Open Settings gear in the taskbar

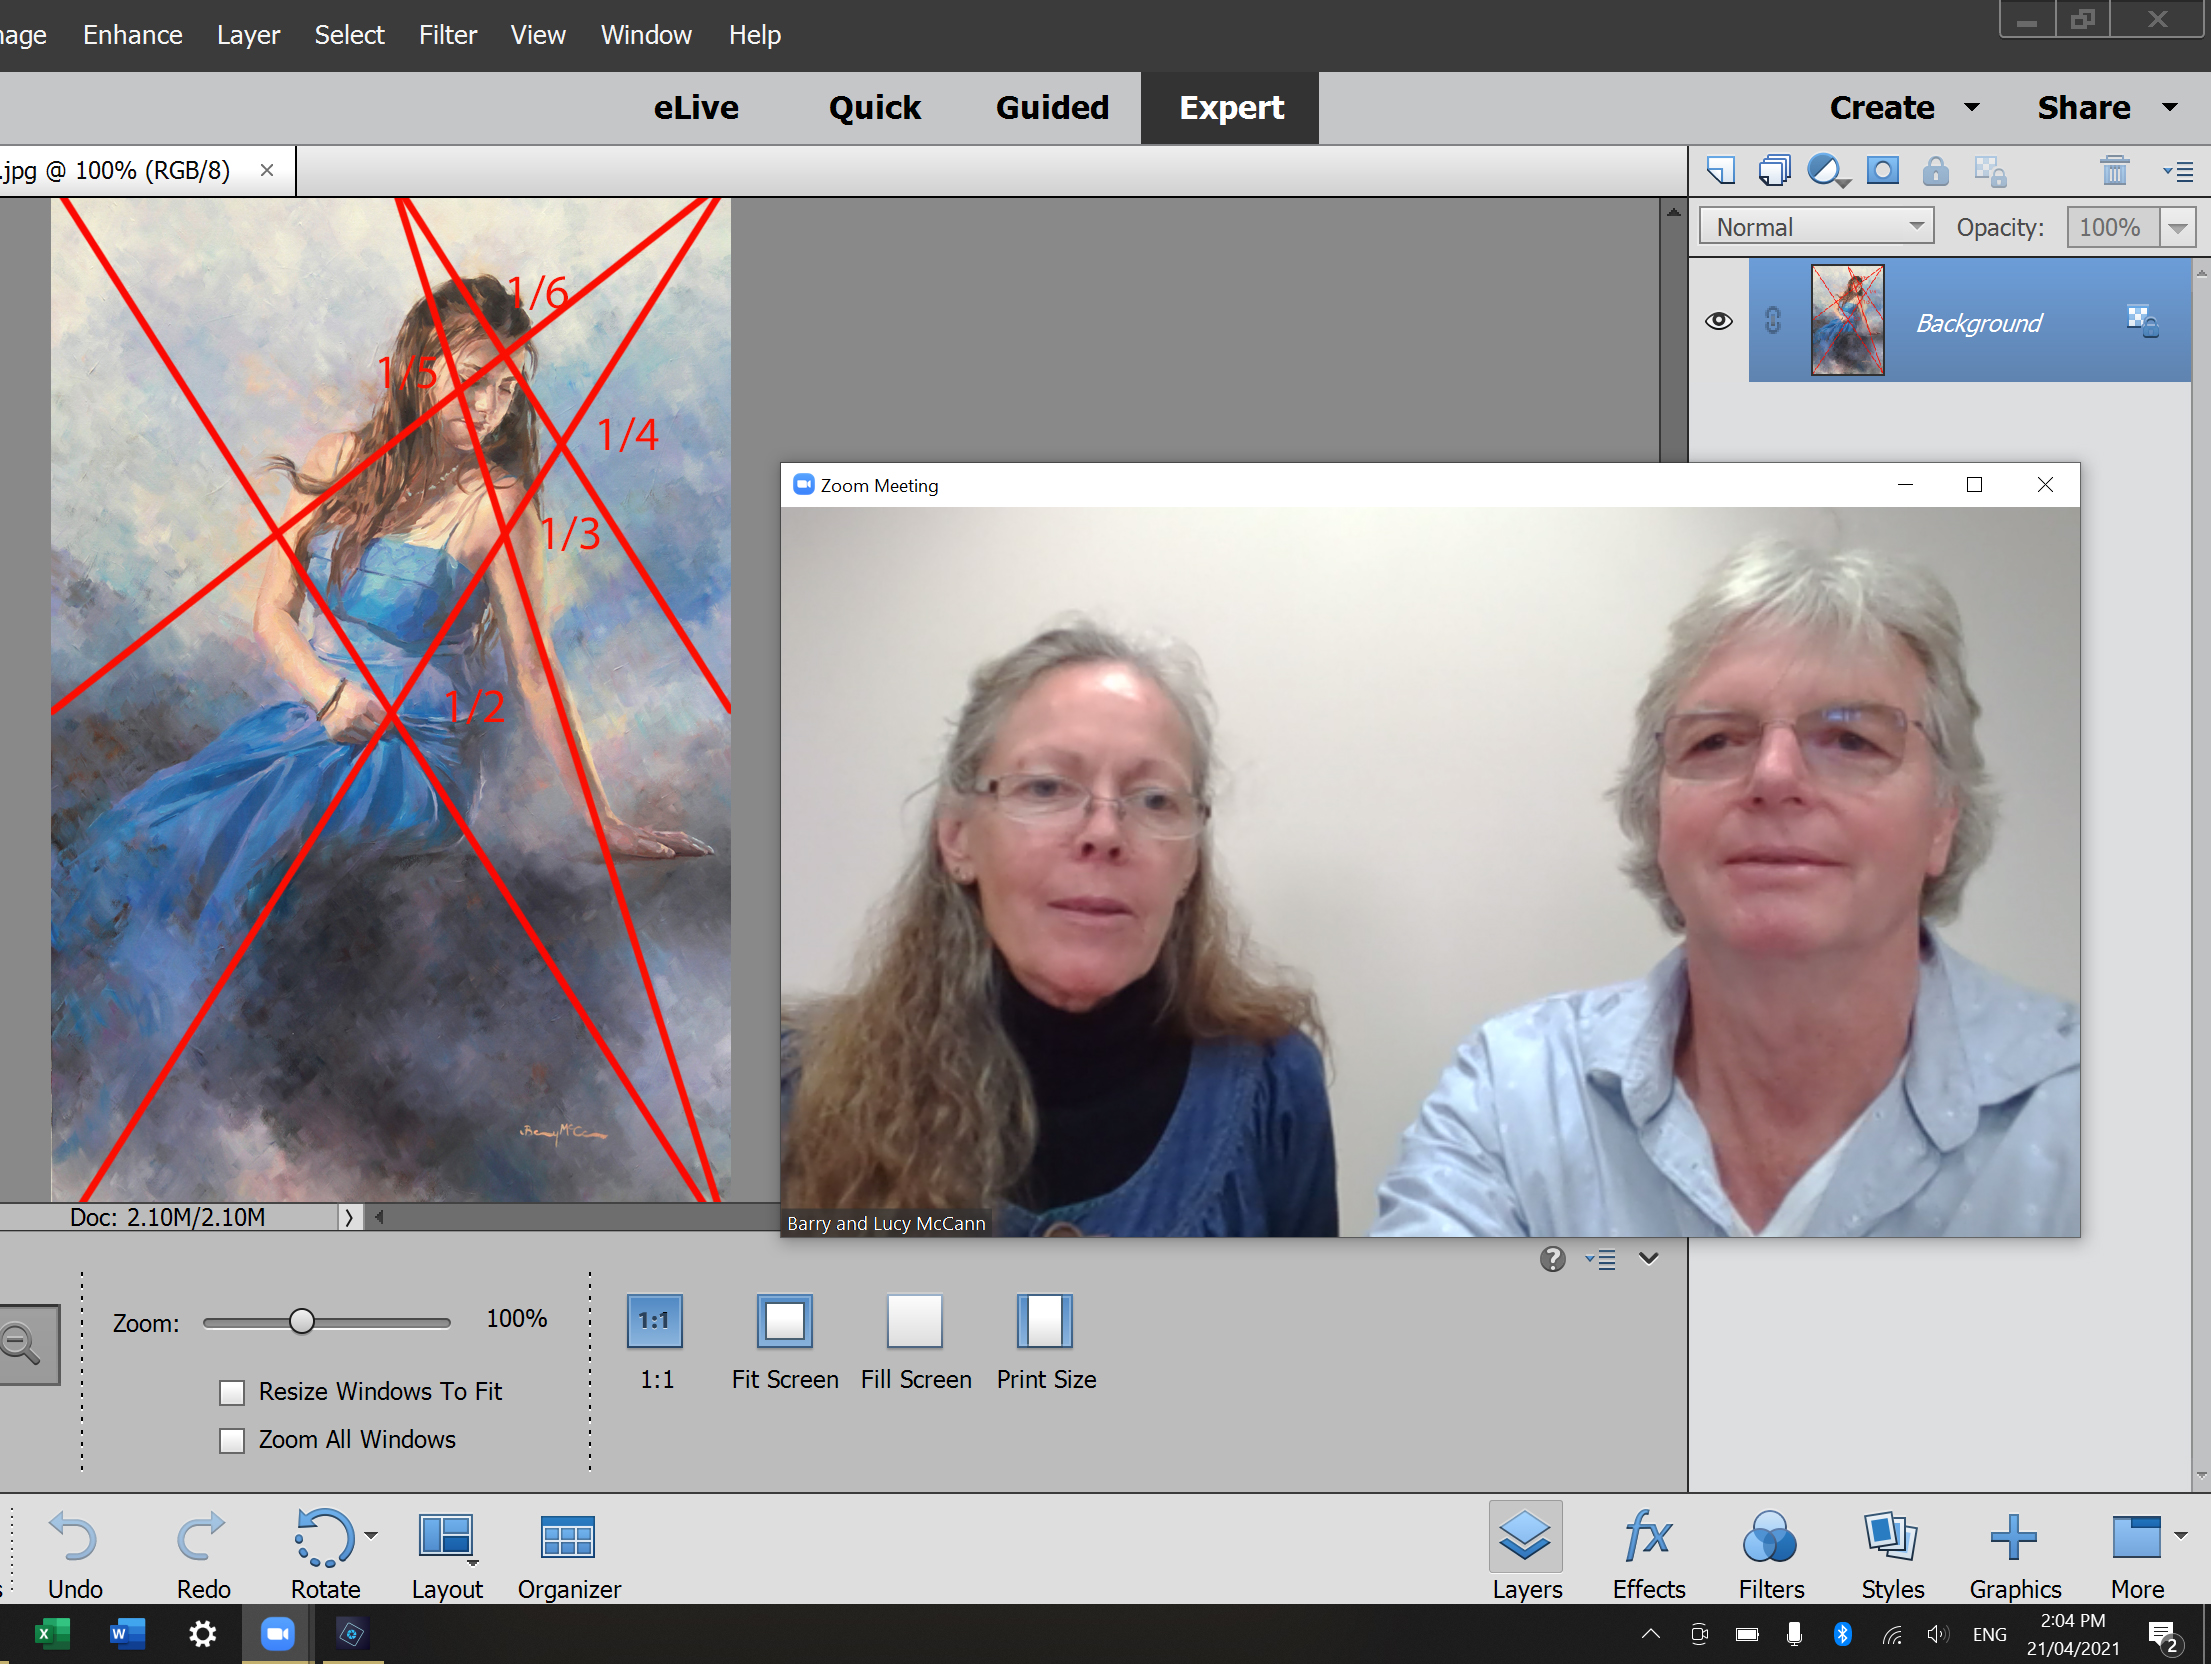coord(202,1634)
